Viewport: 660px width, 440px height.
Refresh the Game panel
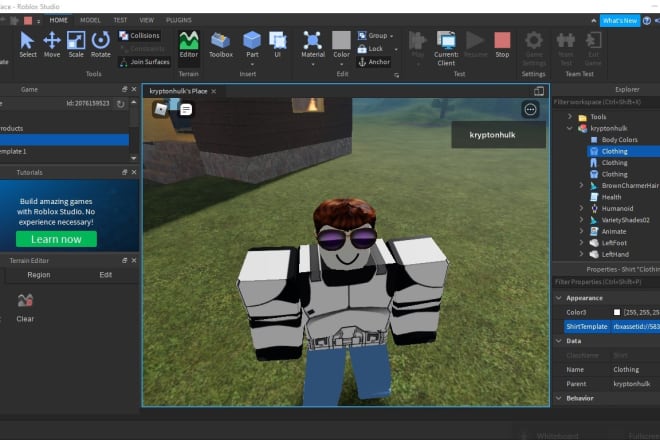point(120,104)
